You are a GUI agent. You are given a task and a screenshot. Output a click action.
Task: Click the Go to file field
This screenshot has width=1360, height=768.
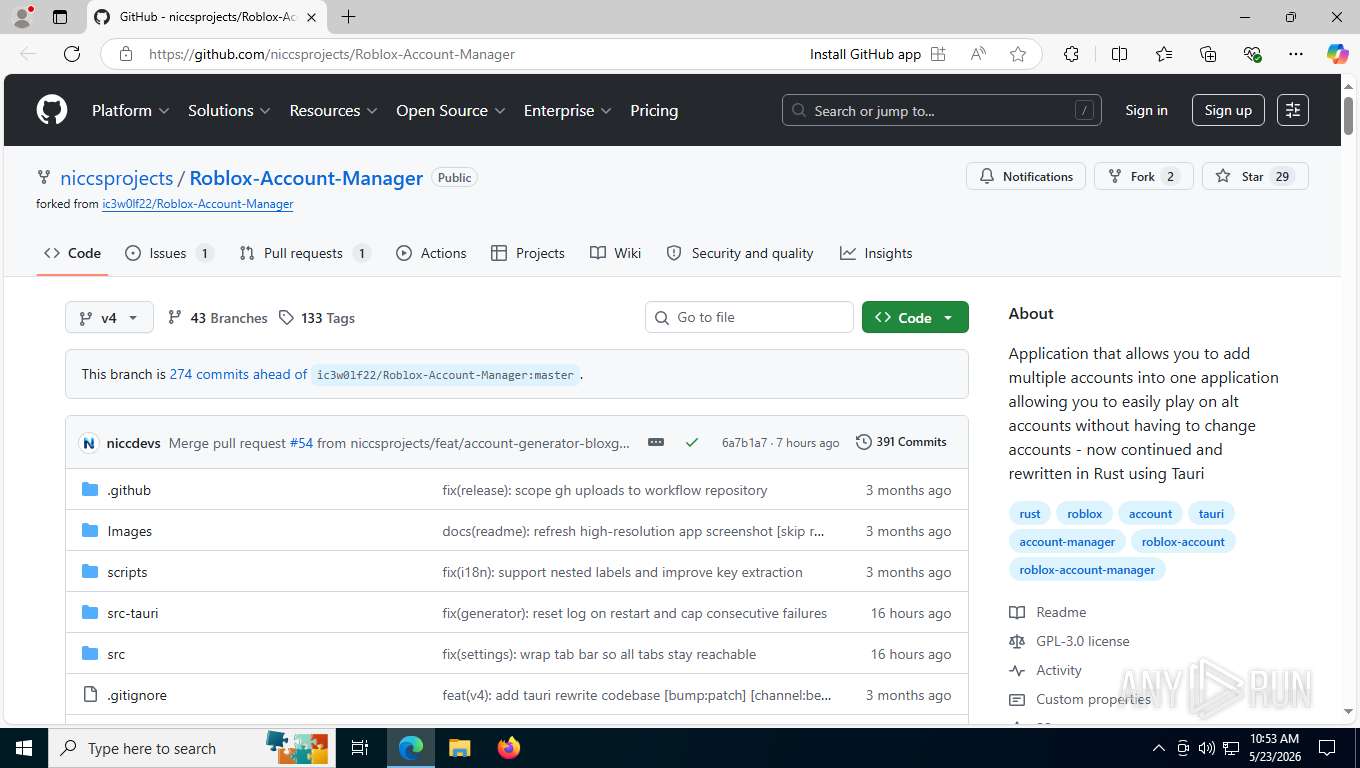pos(749,317)
